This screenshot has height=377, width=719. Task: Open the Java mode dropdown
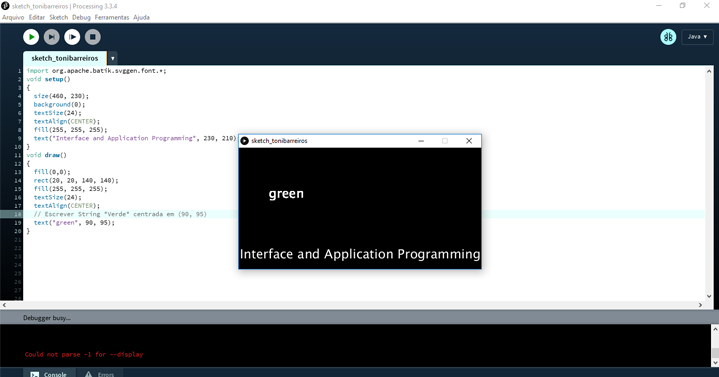click(x=697, y=37)
